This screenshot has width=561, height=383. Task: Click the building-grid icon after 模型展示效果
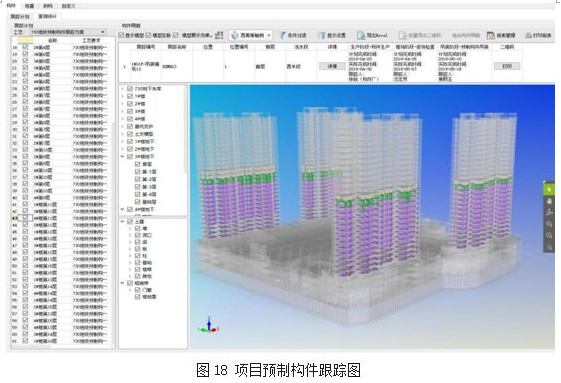[219, 35]
